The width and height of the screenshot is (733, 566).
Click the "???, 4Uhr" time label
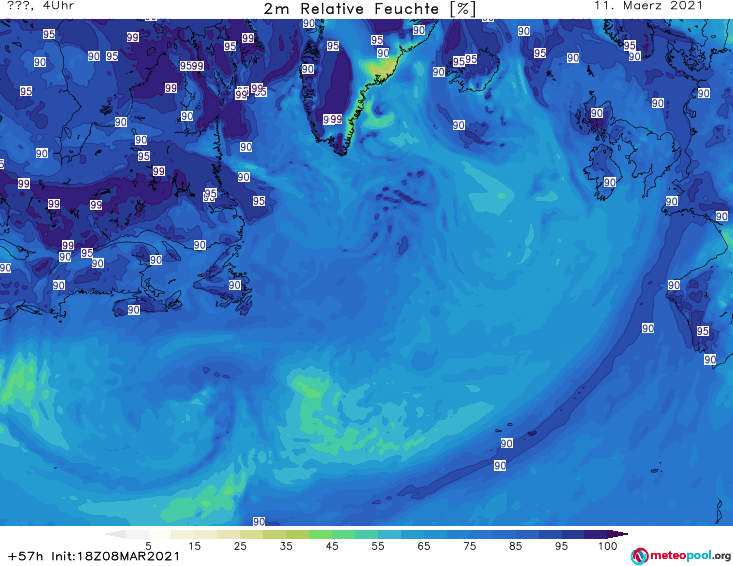tap(40, 6)
